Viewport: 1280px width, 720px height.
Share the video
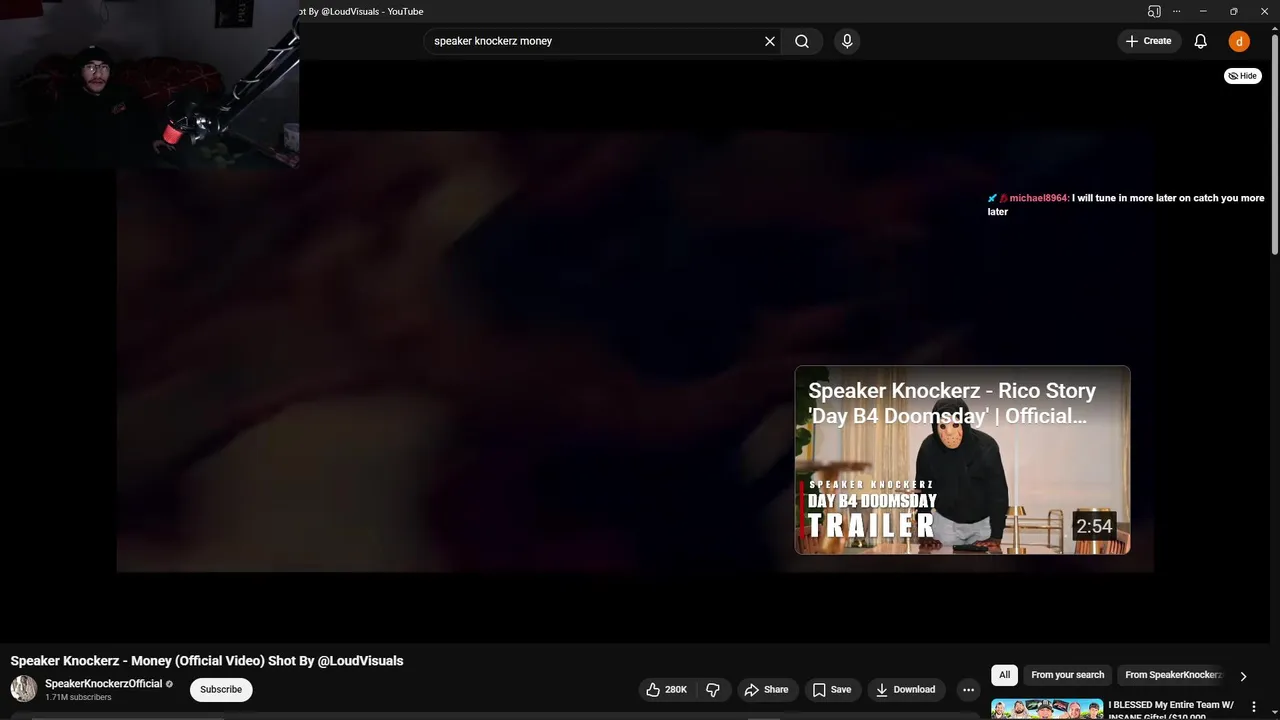(766, 689)
